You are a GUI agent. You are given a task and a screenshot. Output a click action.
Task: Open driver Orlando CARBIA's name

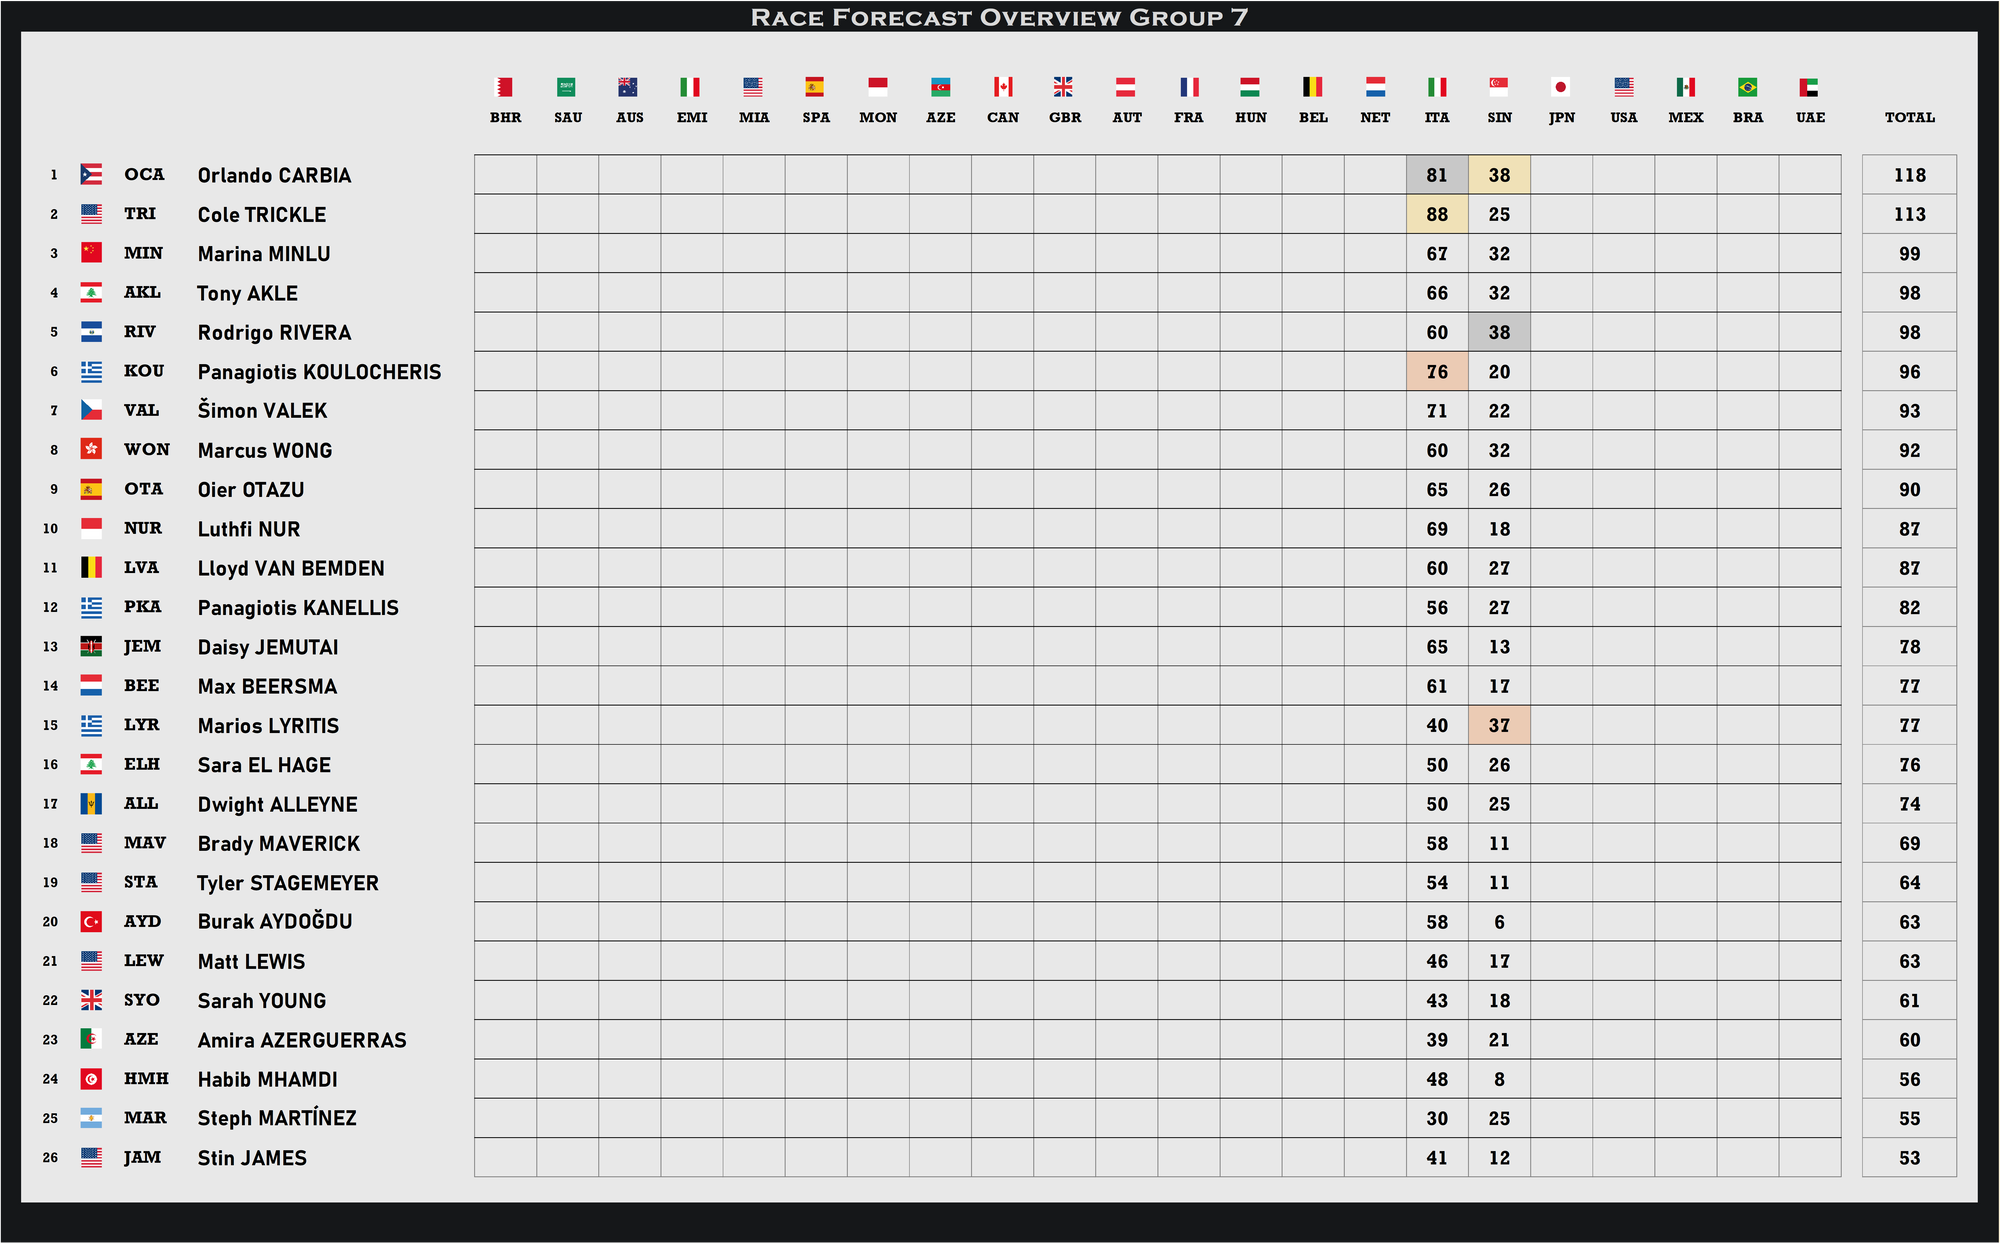pos(274,176)
